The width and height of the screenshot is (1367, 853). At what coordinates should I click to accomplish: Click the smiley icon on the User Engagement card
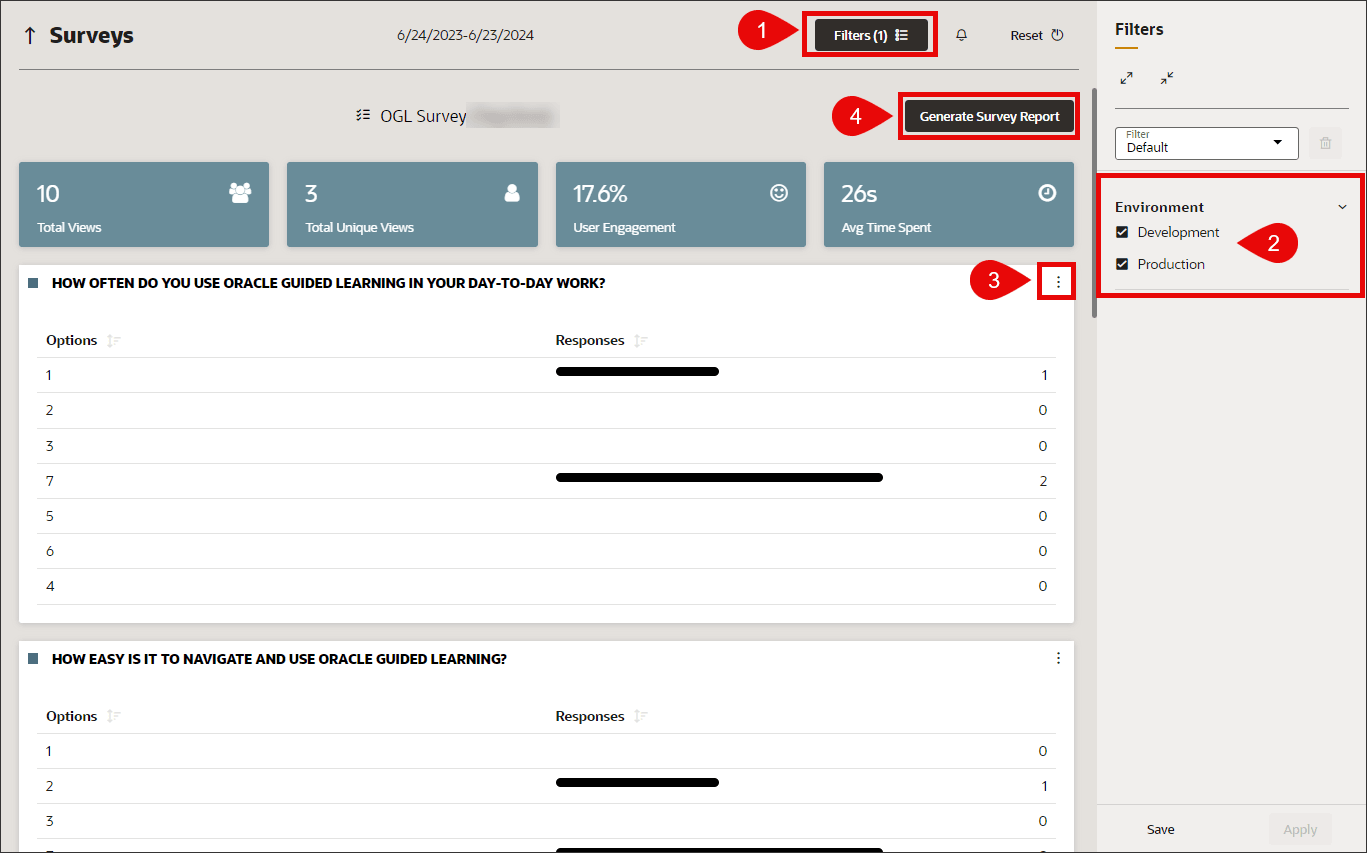point(779,193)
